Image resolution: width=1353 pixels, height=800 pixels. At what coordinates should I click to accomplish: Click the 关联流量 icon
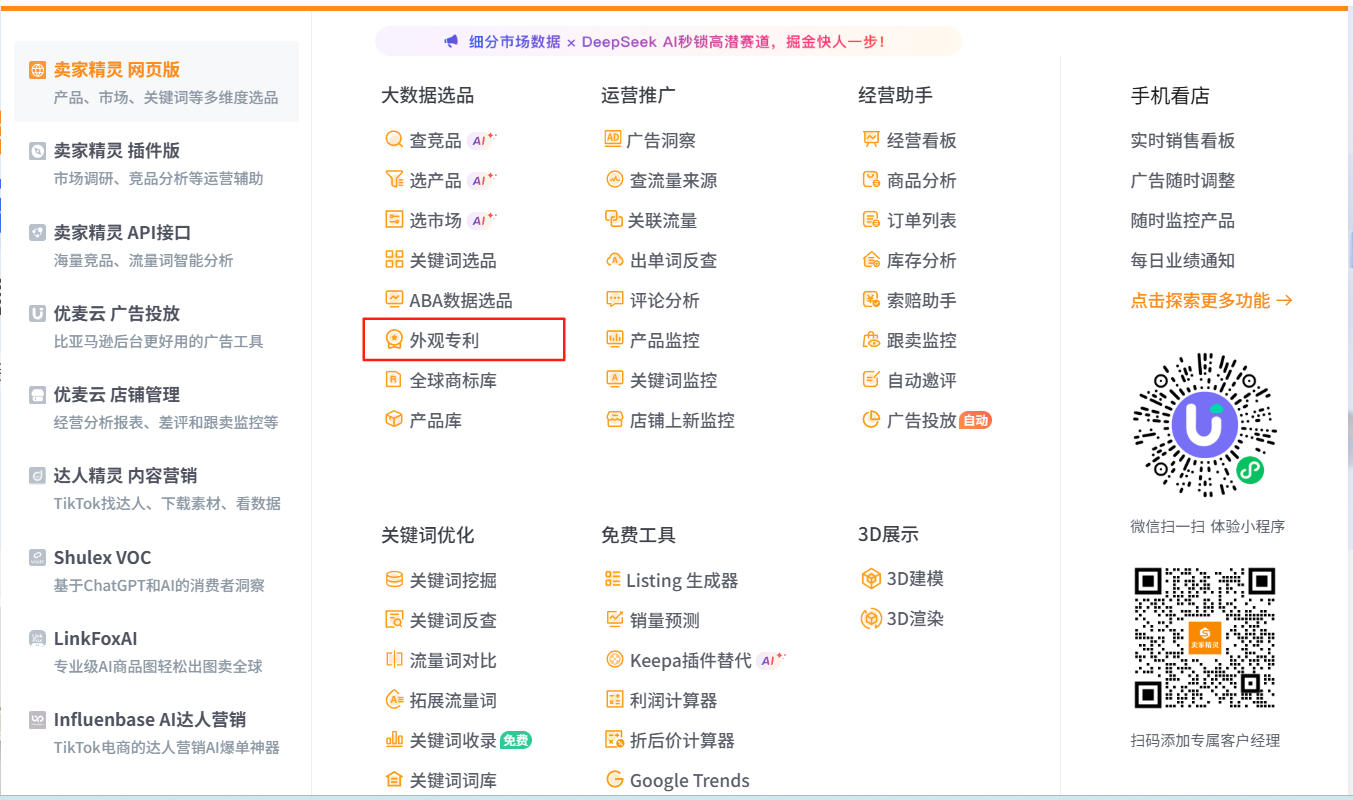point(614,220)
